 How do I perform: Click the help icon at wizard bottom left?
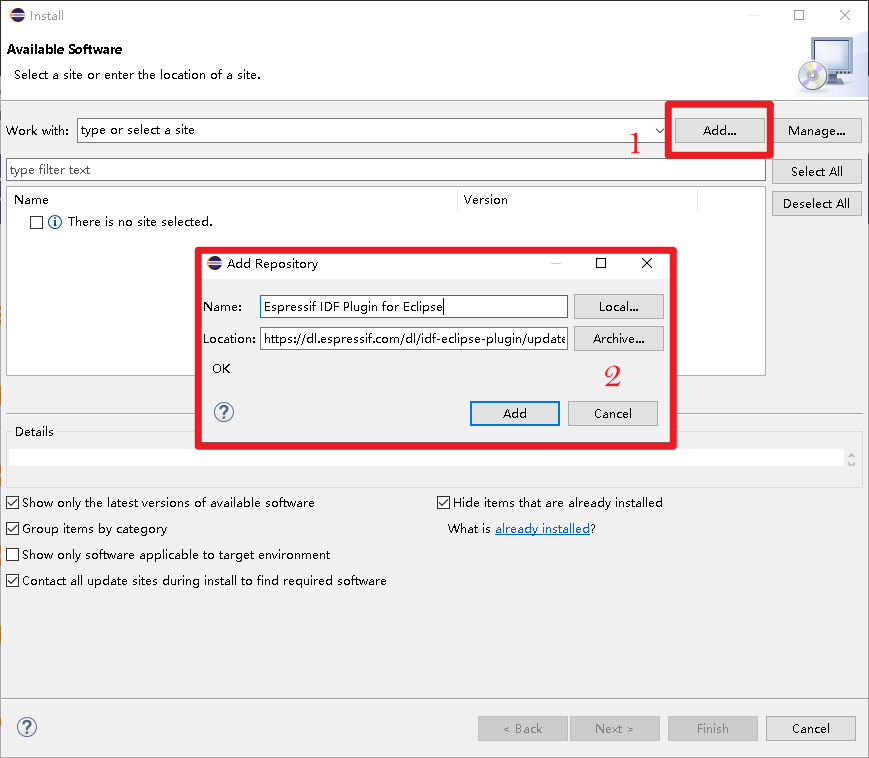26,727
